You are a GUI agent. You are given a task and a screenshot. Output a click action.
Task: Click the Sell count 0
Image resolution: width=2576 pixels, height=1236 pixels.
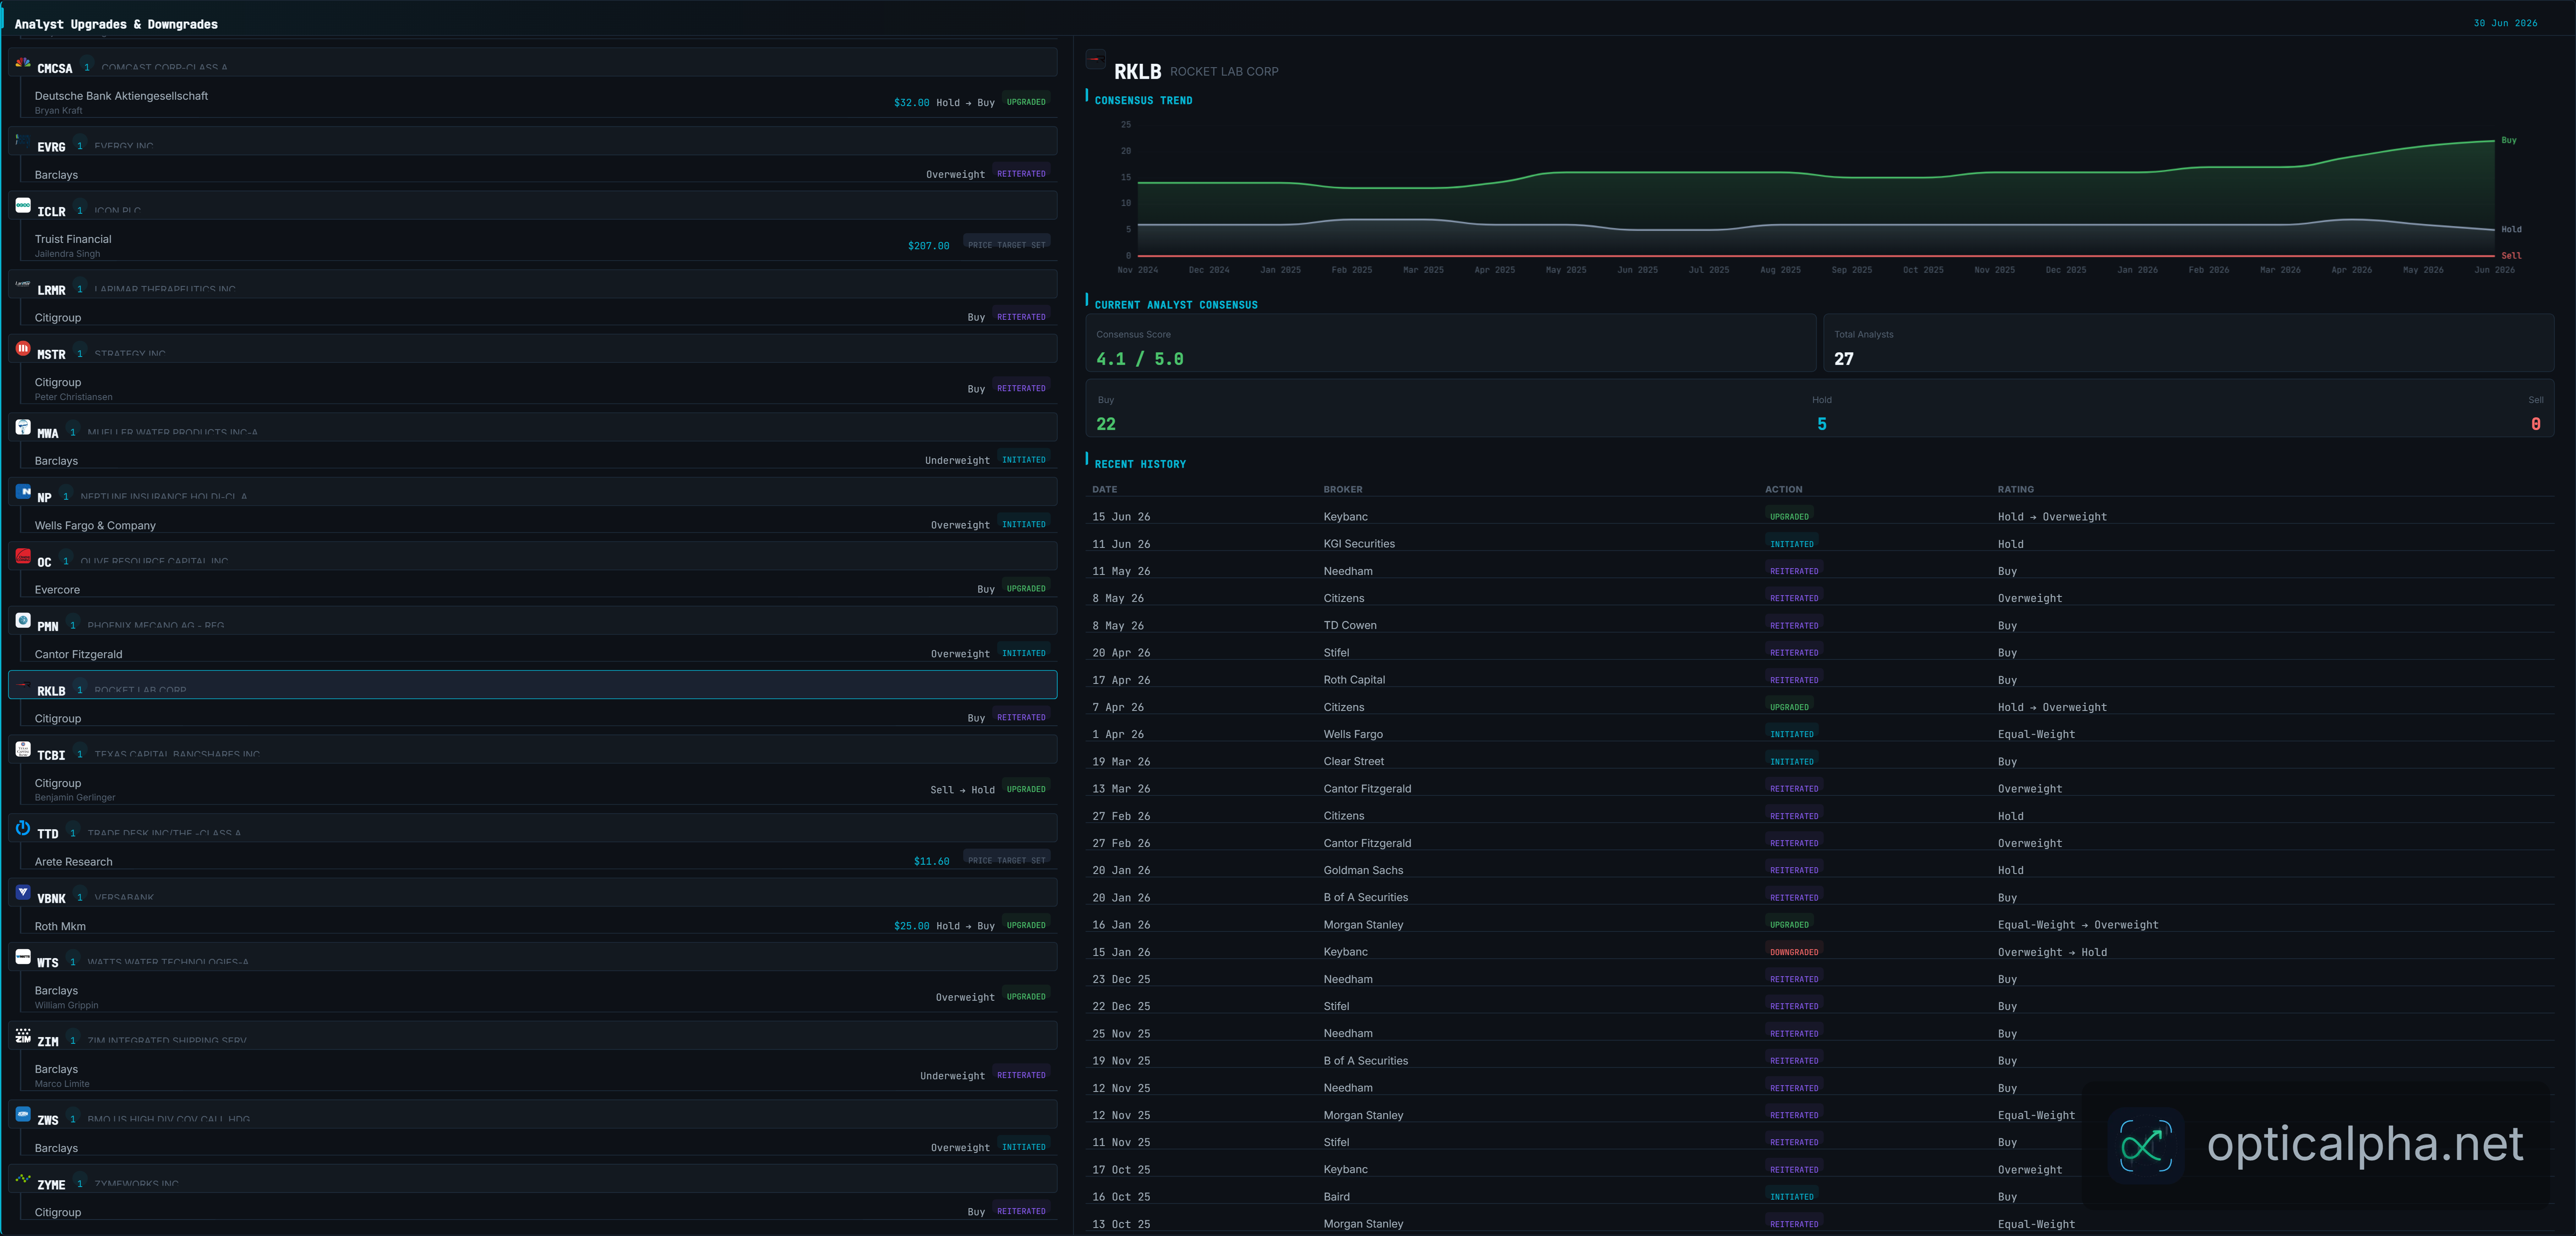point(2535,424)
